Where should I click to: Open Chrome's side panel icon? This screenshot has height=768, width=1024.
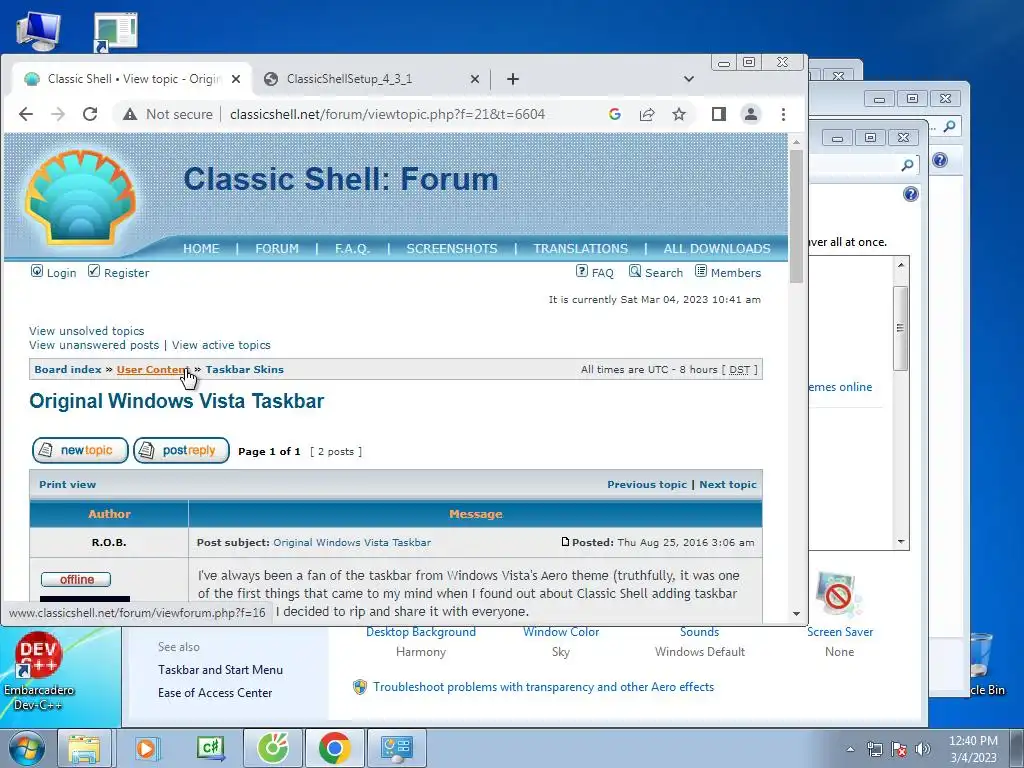pos(718,114)
